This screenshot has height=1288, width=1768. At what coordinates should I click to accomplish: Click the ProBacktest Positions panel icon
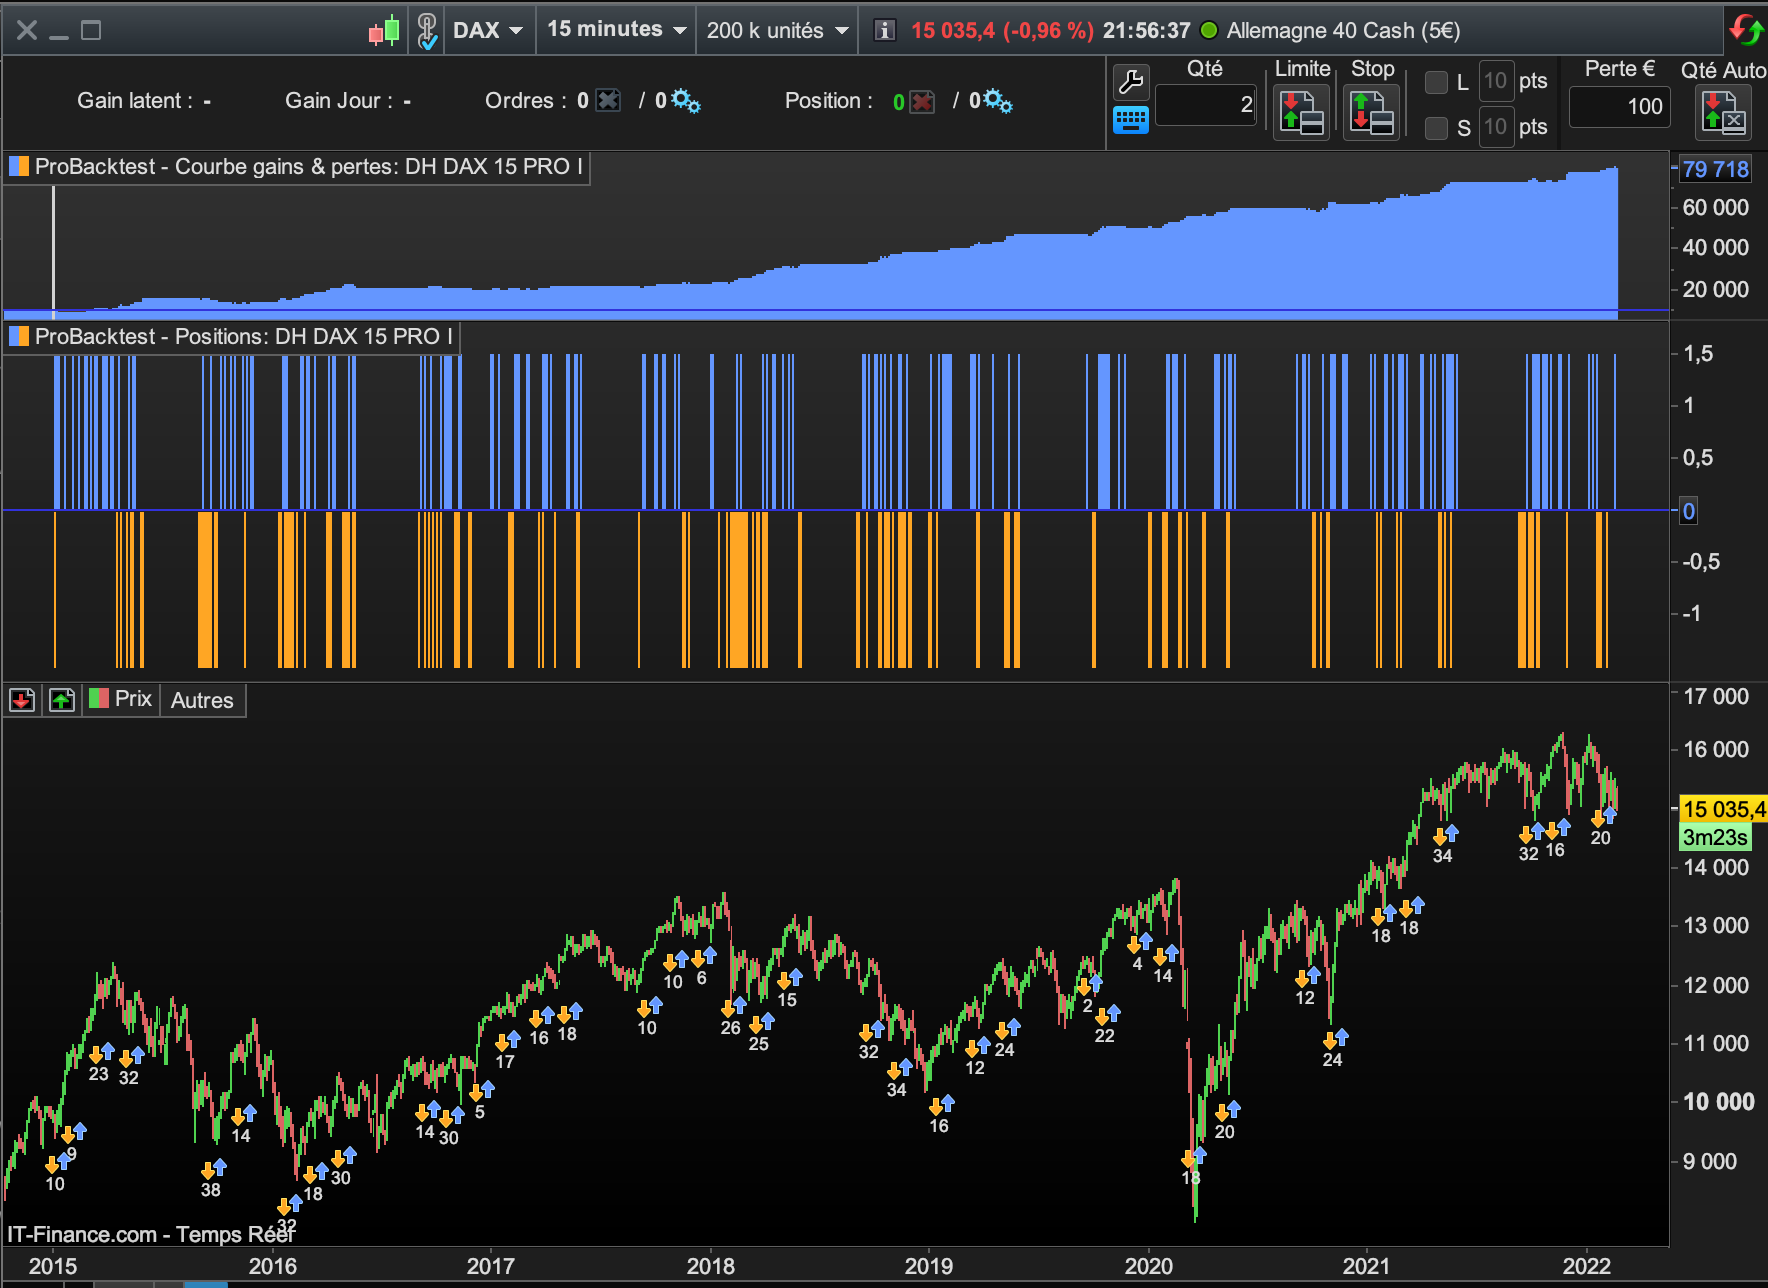[x=19, y=336]
